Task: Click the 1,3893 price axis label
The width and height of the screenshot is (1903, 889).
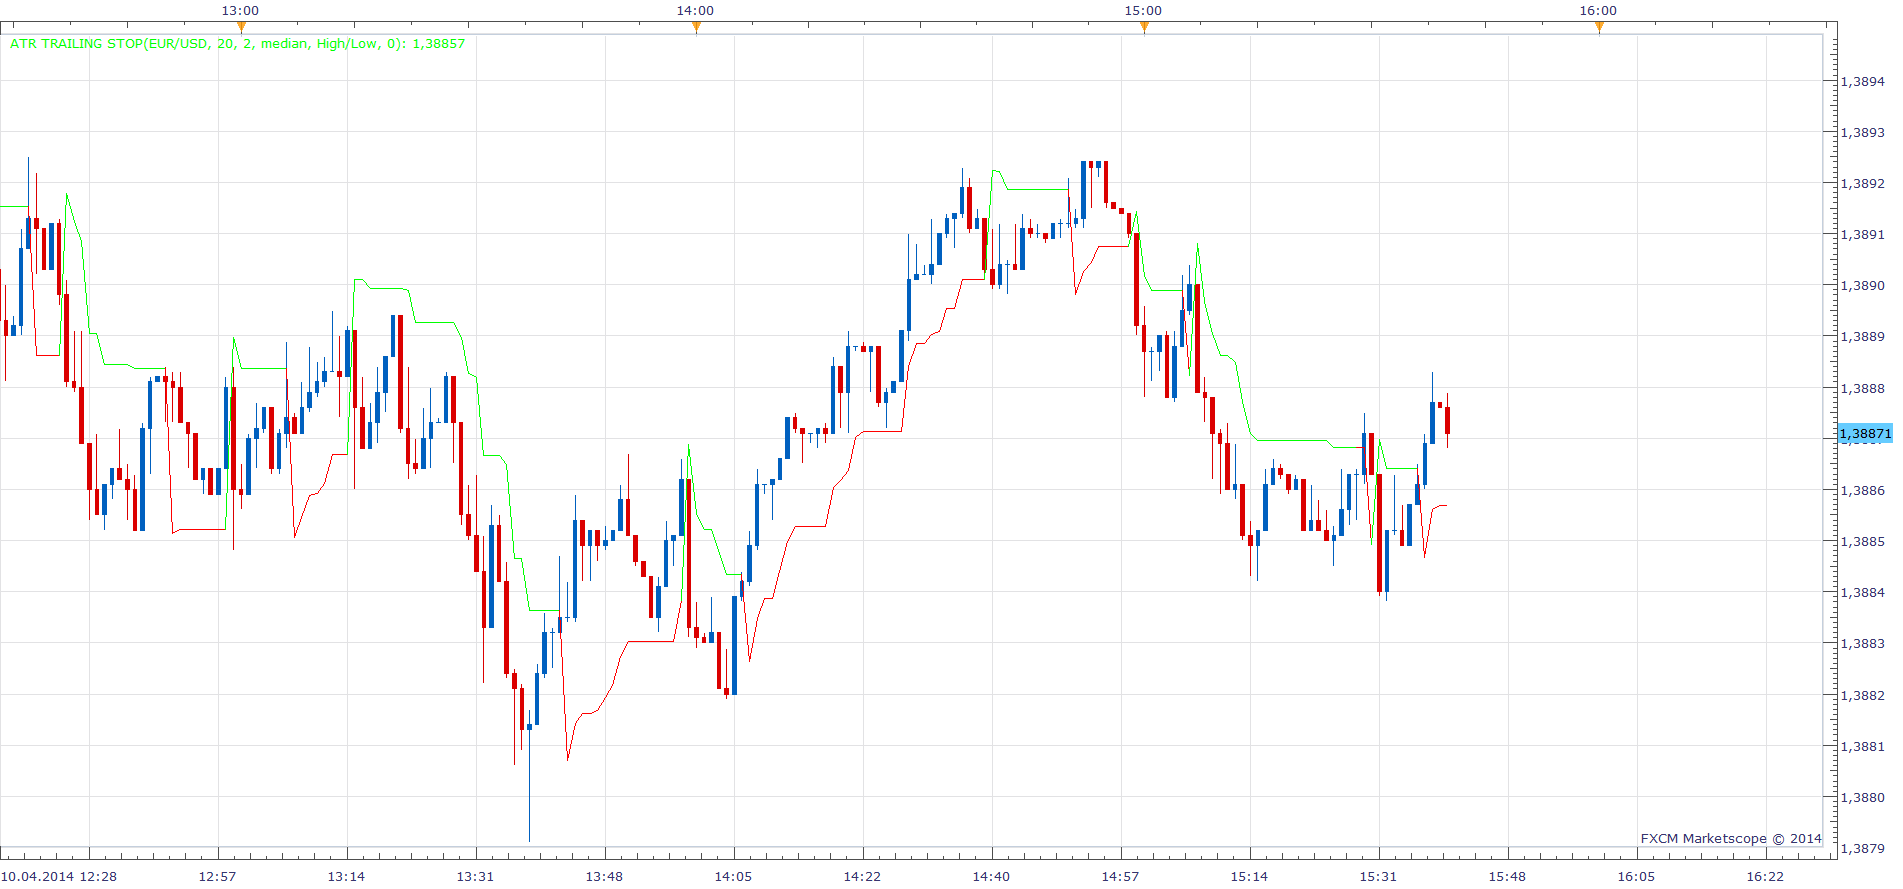Action: [1863, 133]
